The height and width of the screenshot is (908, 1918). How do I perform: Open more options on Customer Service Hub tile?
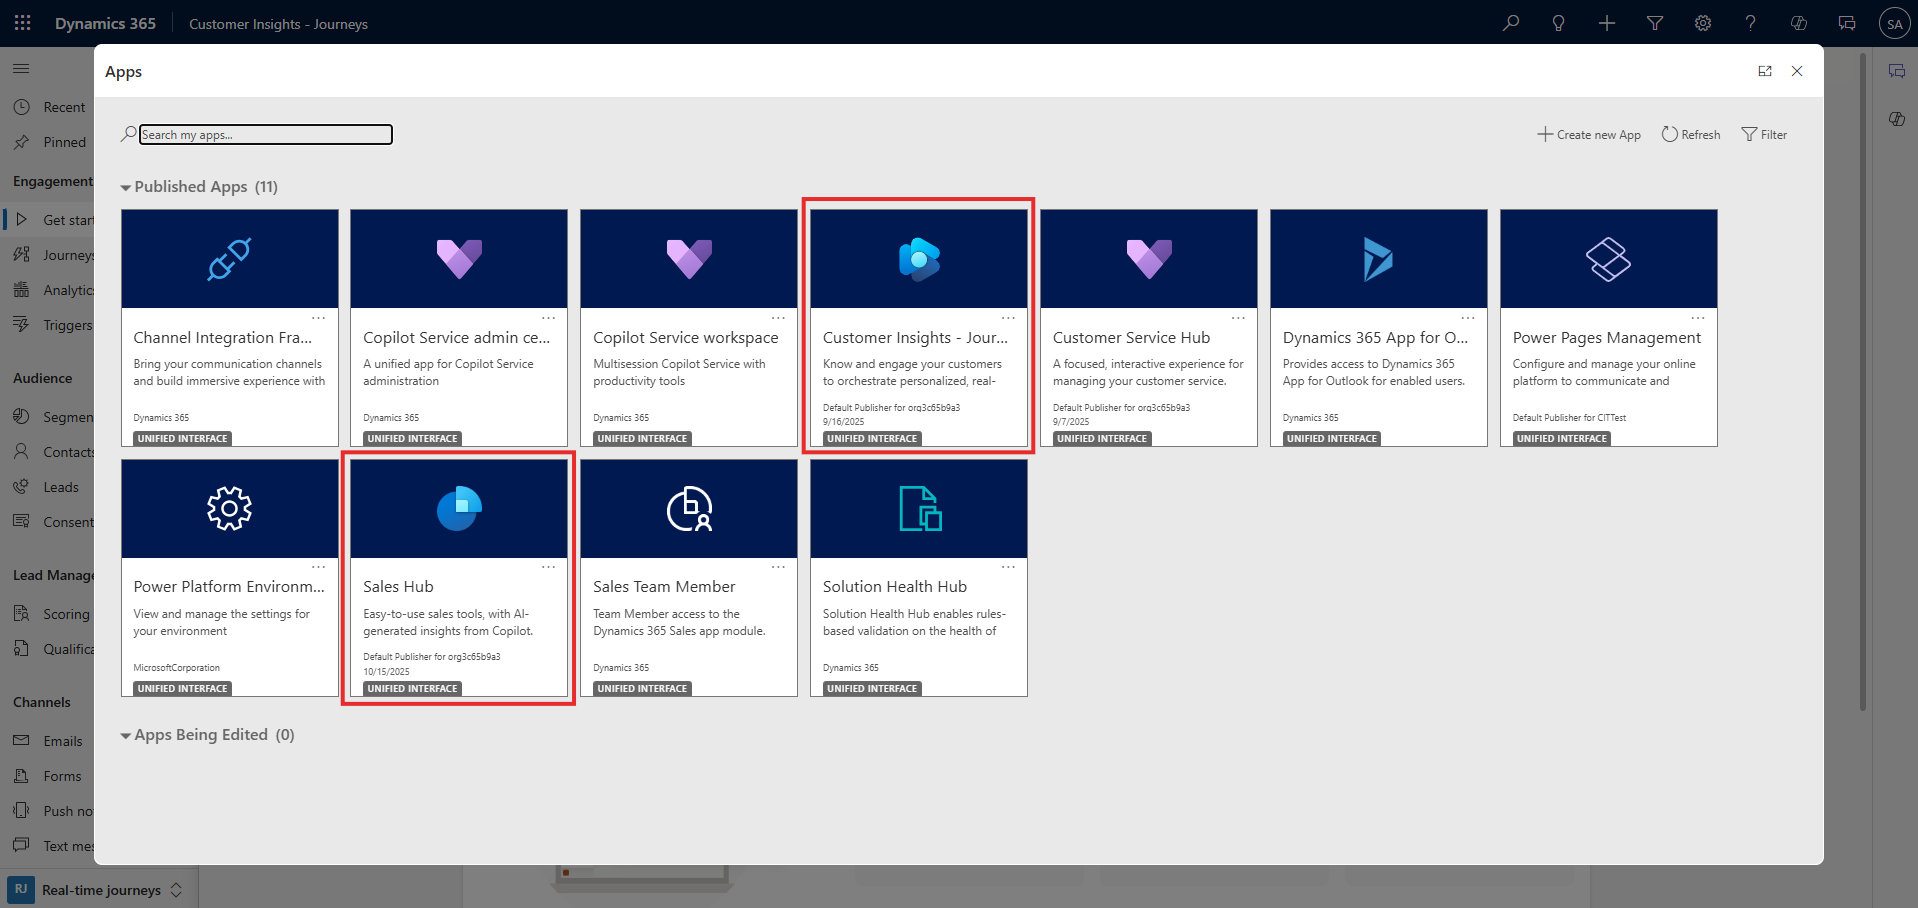click(1239, 318)
